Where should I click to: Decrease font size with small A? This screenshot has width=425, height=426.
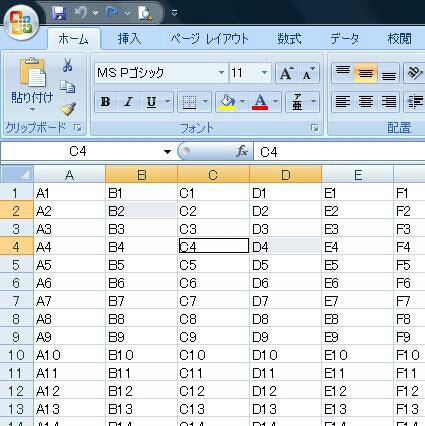(308, 73)
